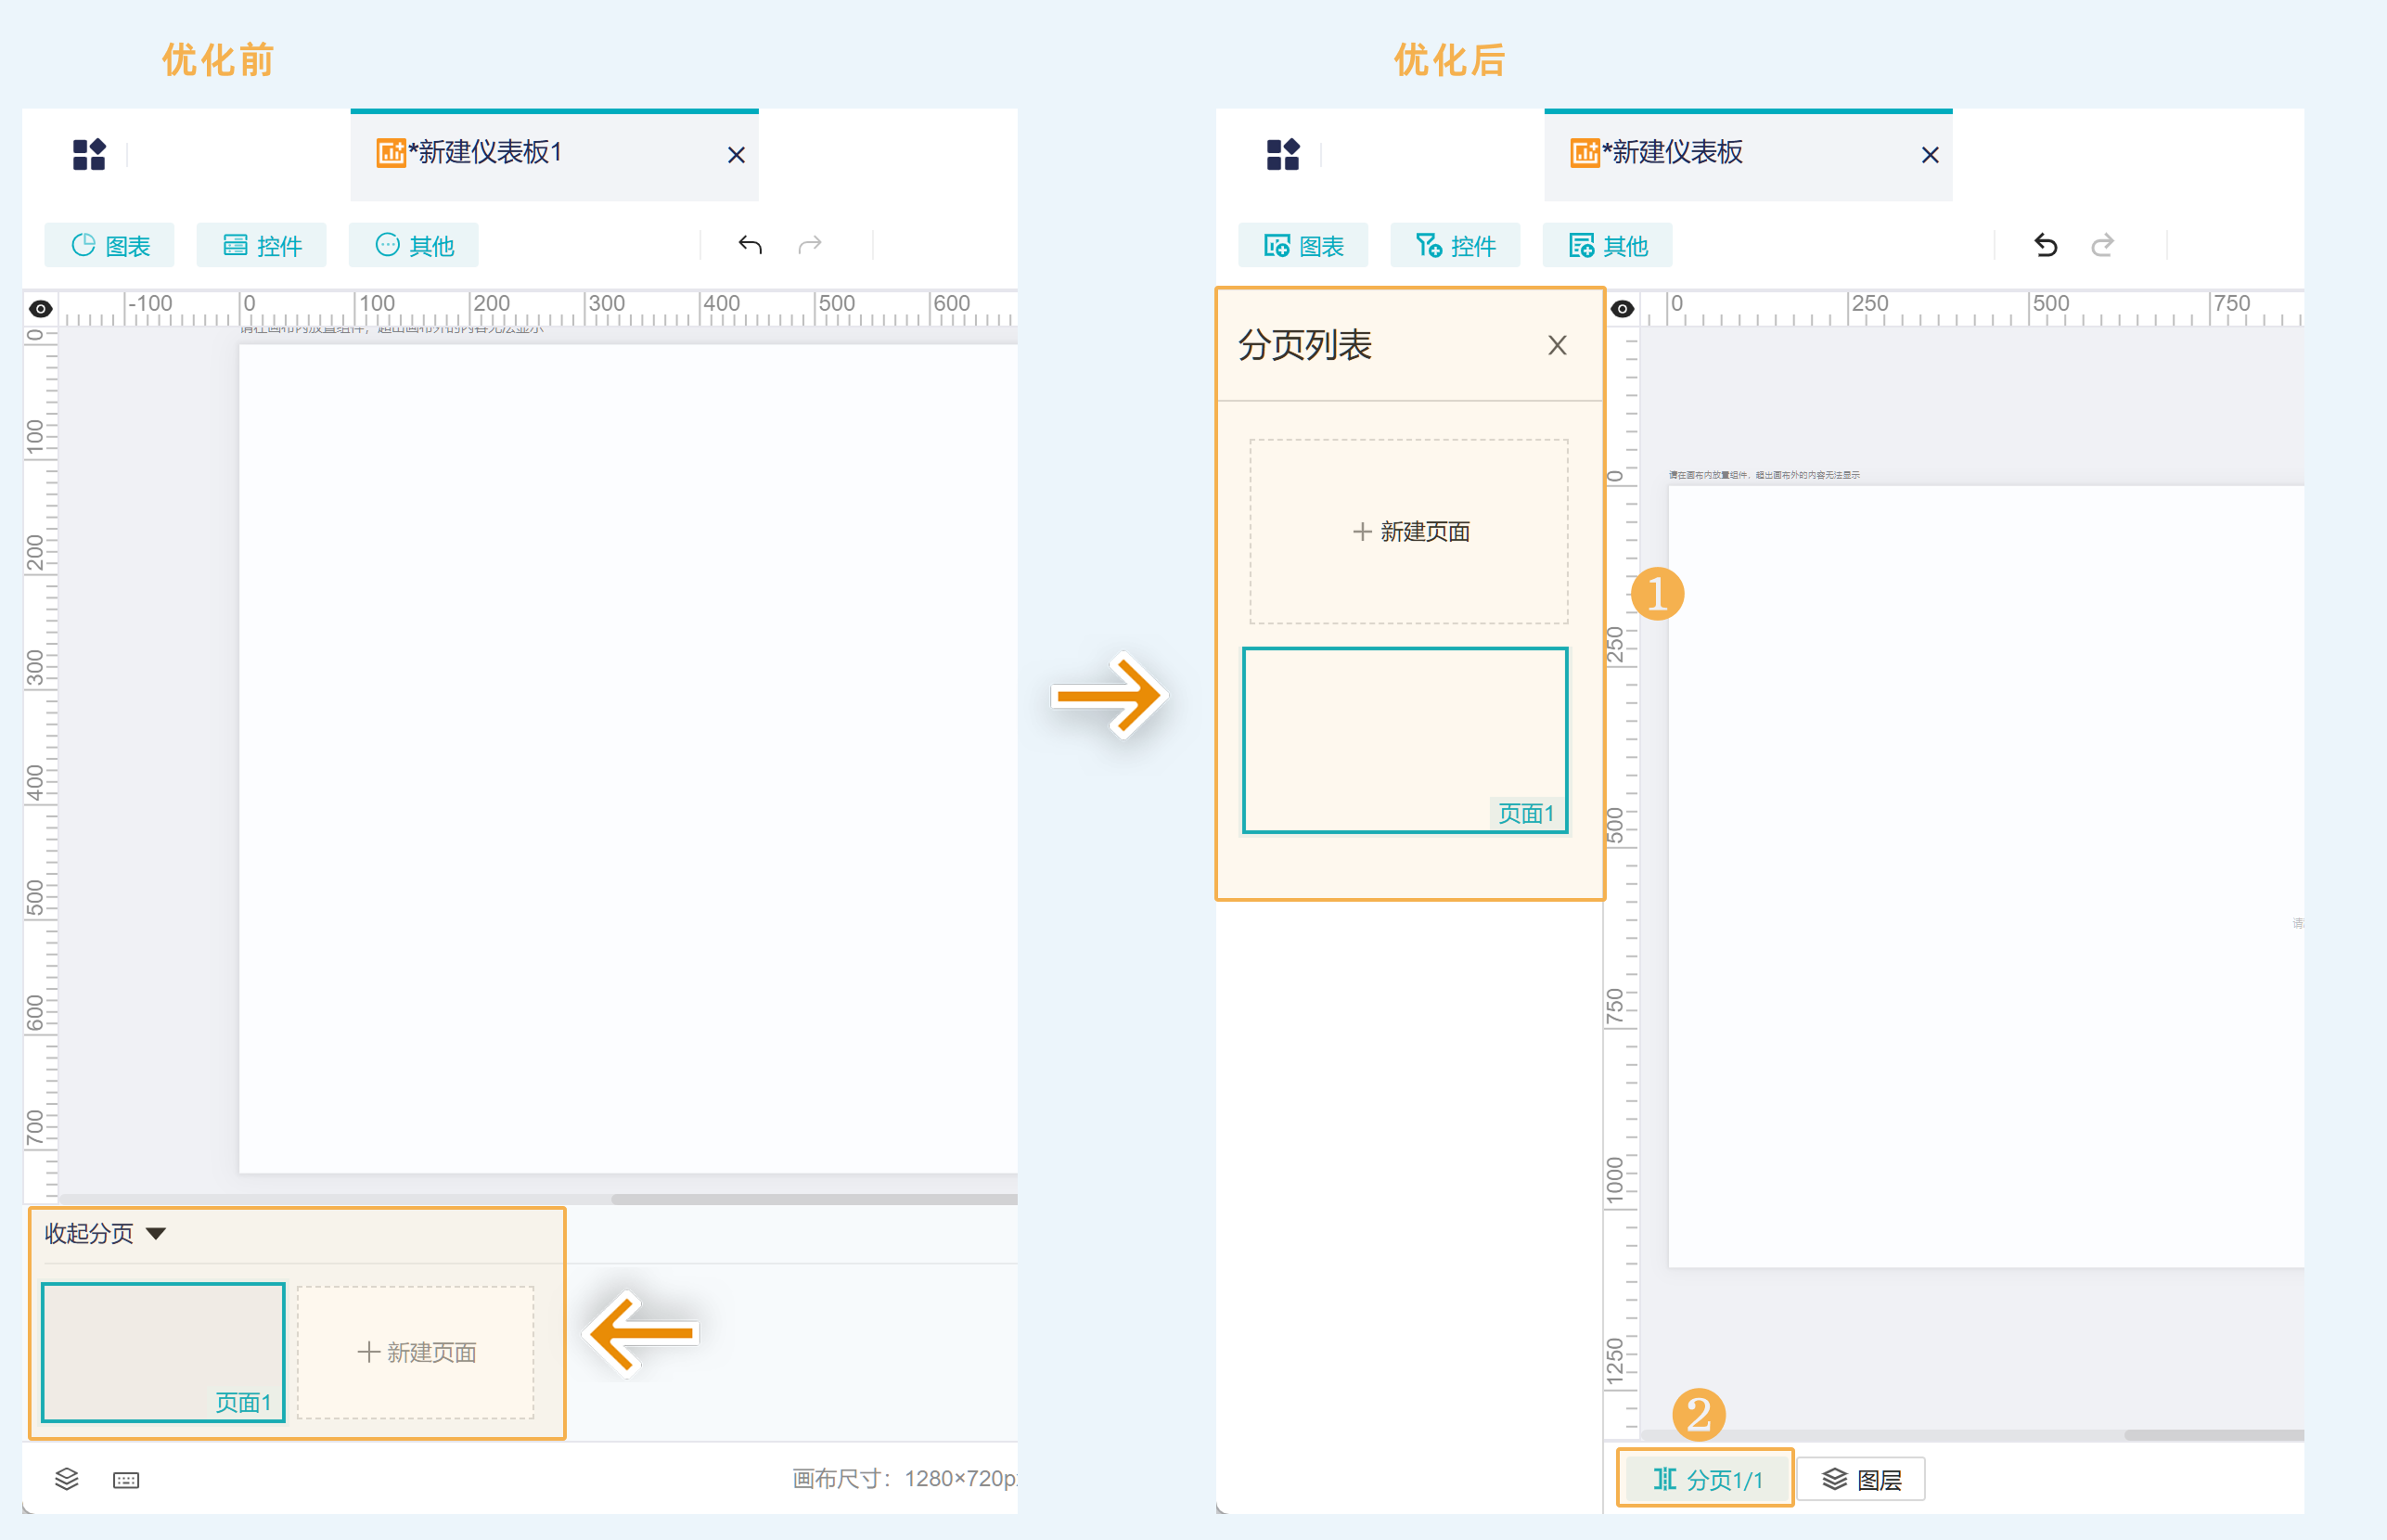Click the undo icon in right toolbar
Image resolution: width=2387 pixels, height=1540 pixels.
(2045, 245)
